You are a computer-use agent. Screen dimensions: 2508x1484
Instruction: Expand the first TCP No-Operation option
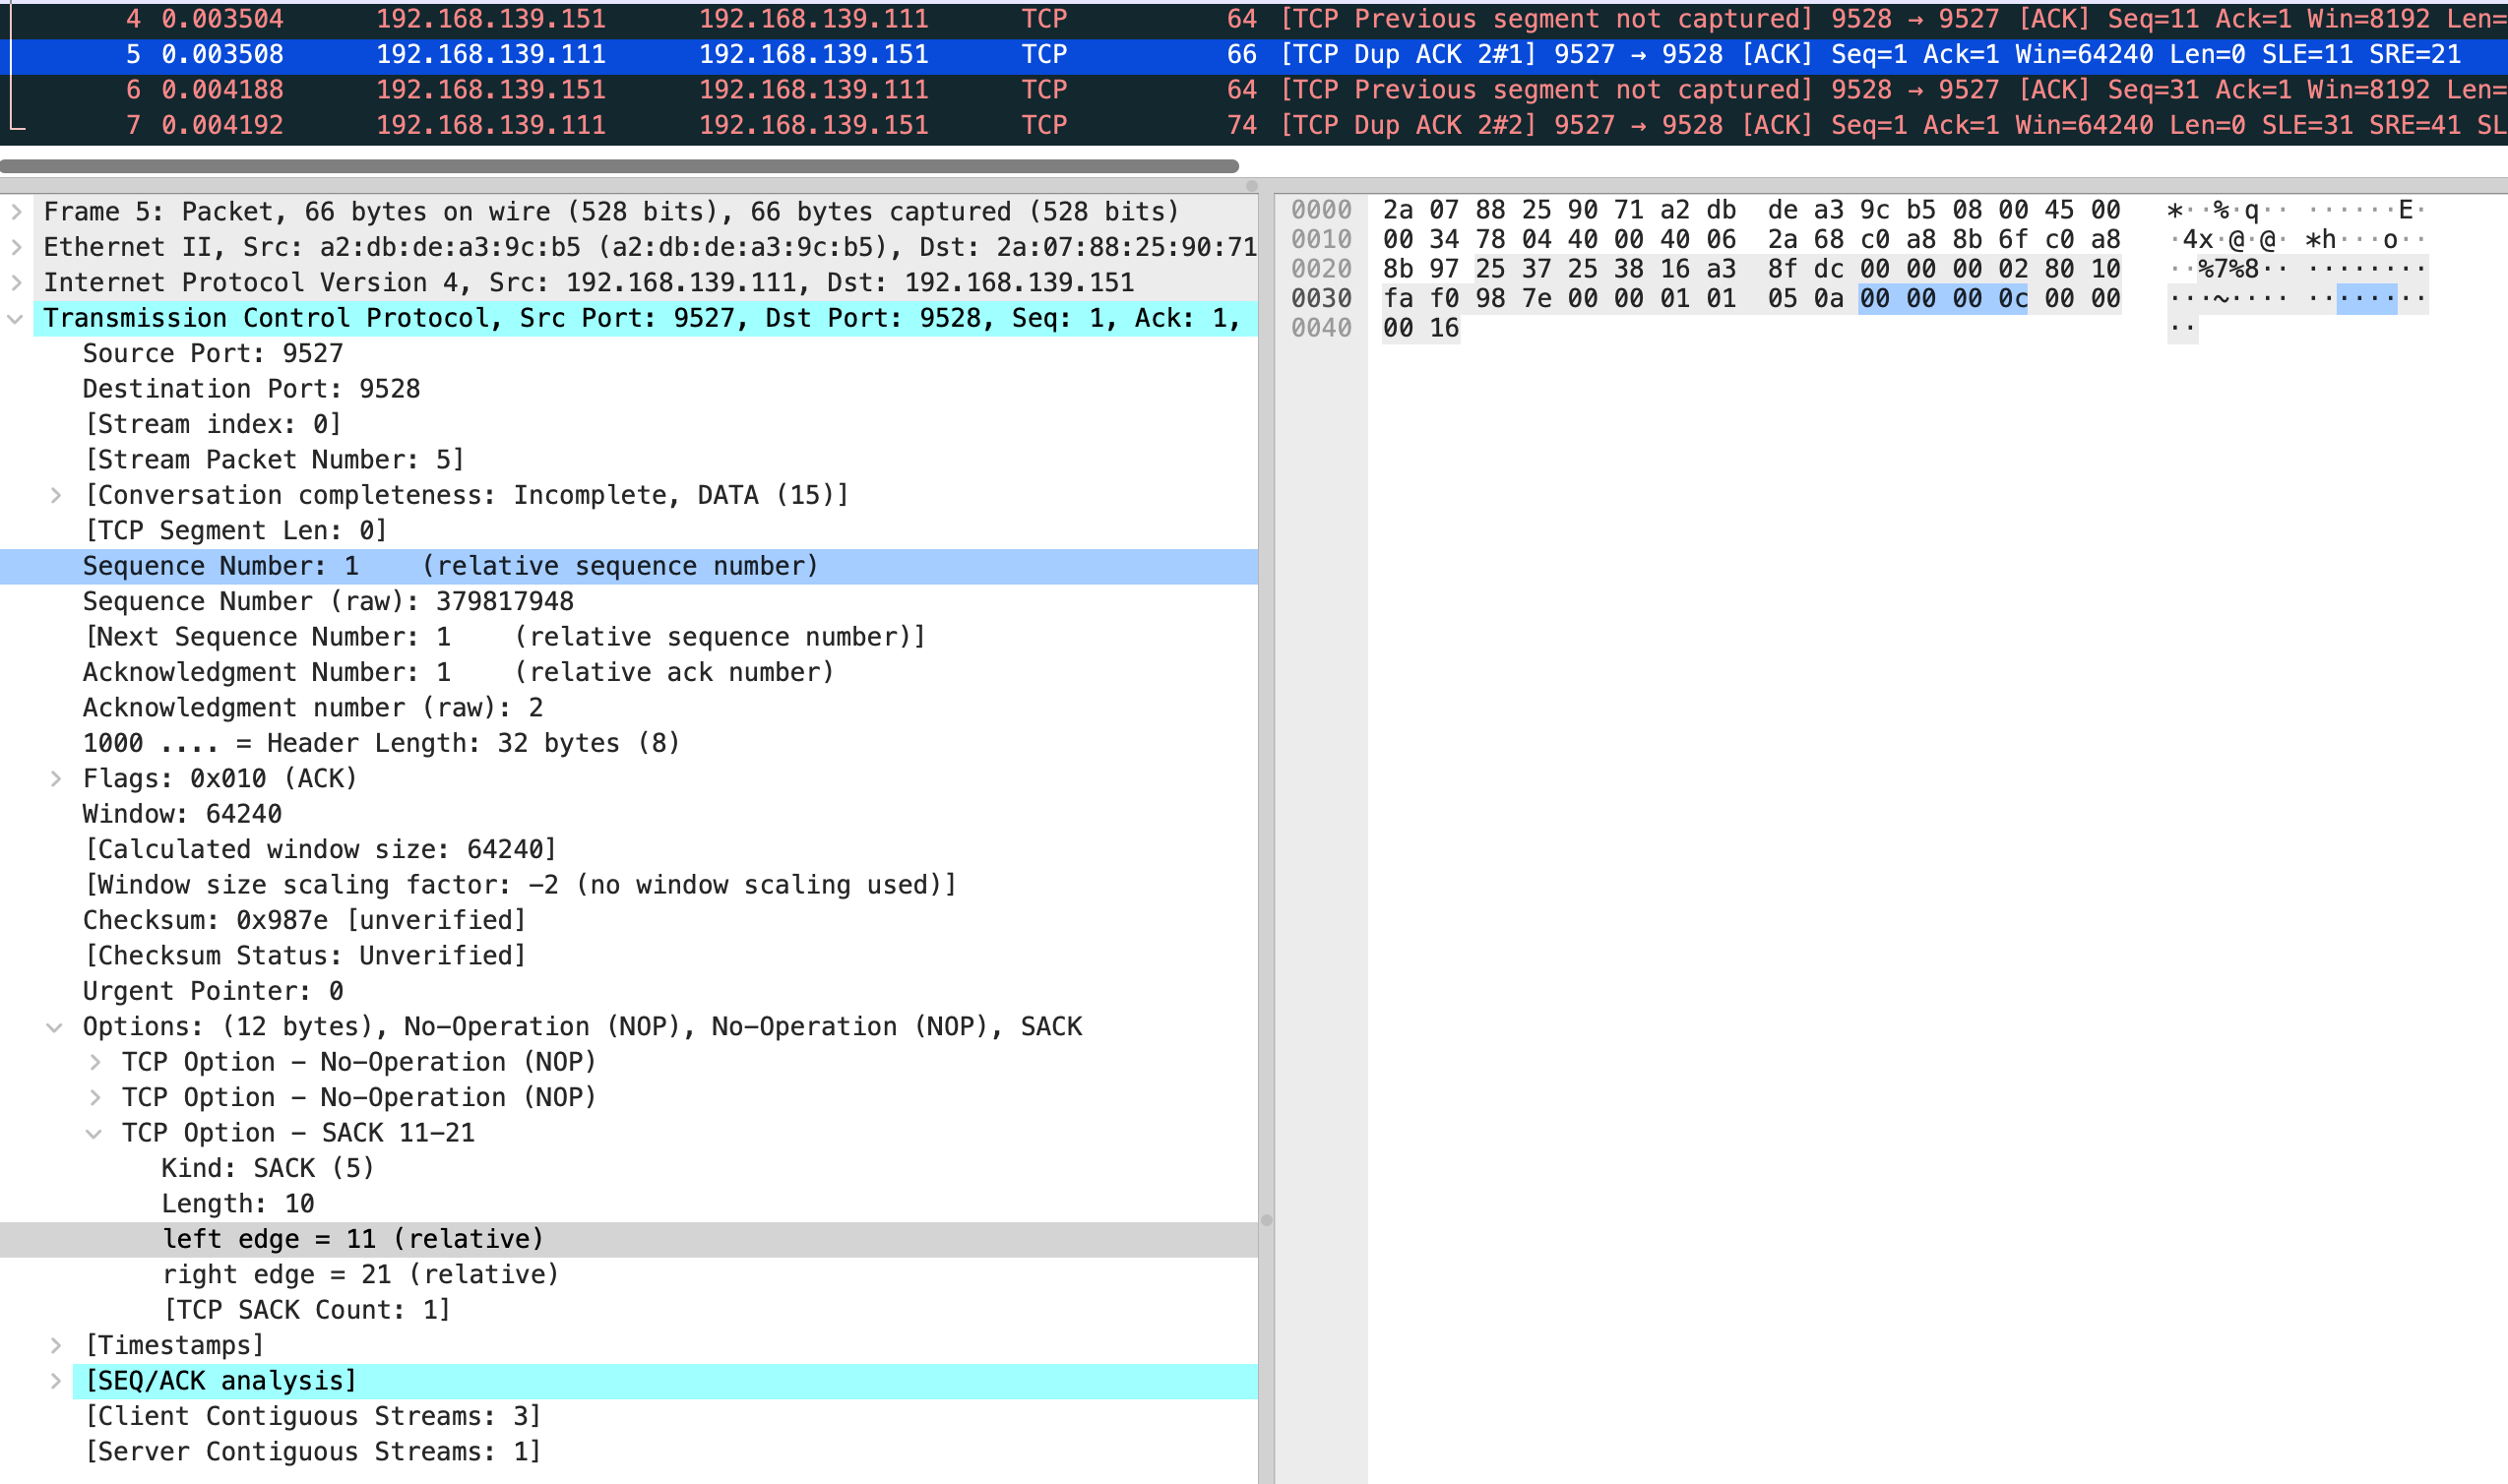(95, 1062)
